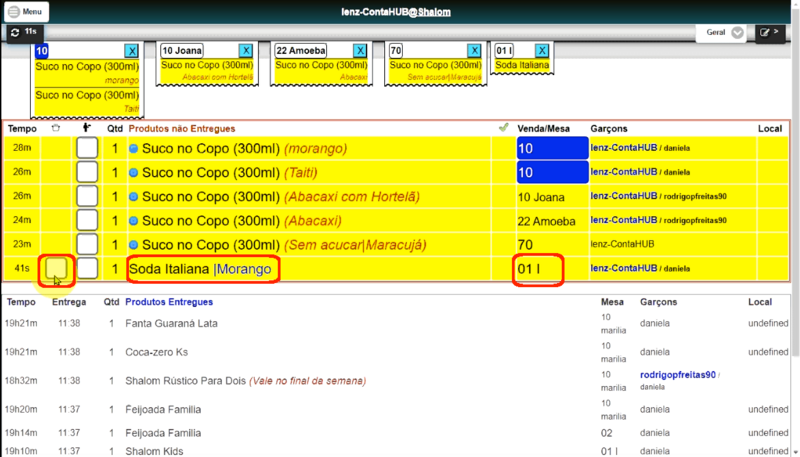Click lenz-ContaHUB link in Soda Italiana row
Screen dimensions: 800x457
click(623, 268)
